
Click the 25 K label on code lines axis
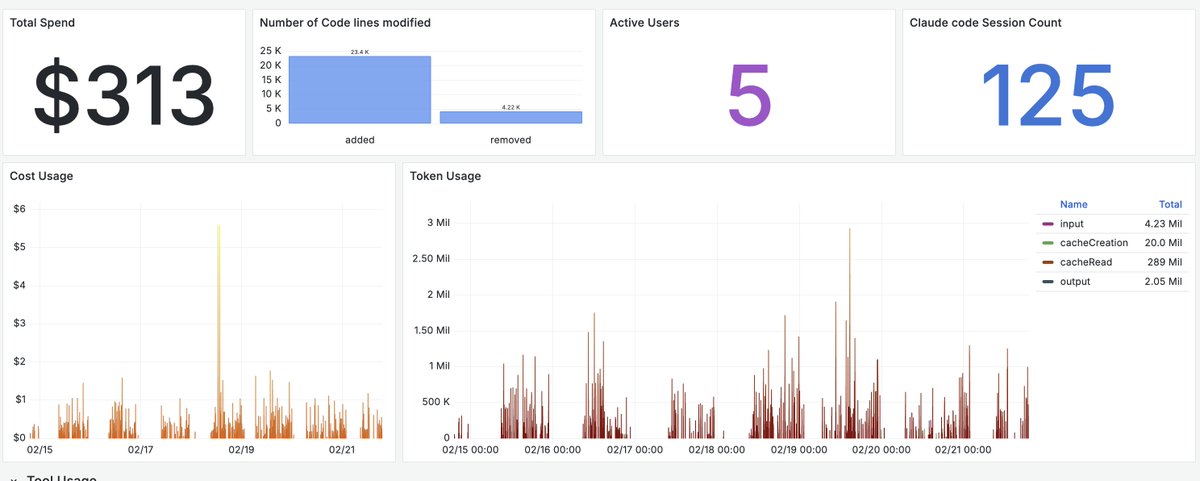[270, 51]
